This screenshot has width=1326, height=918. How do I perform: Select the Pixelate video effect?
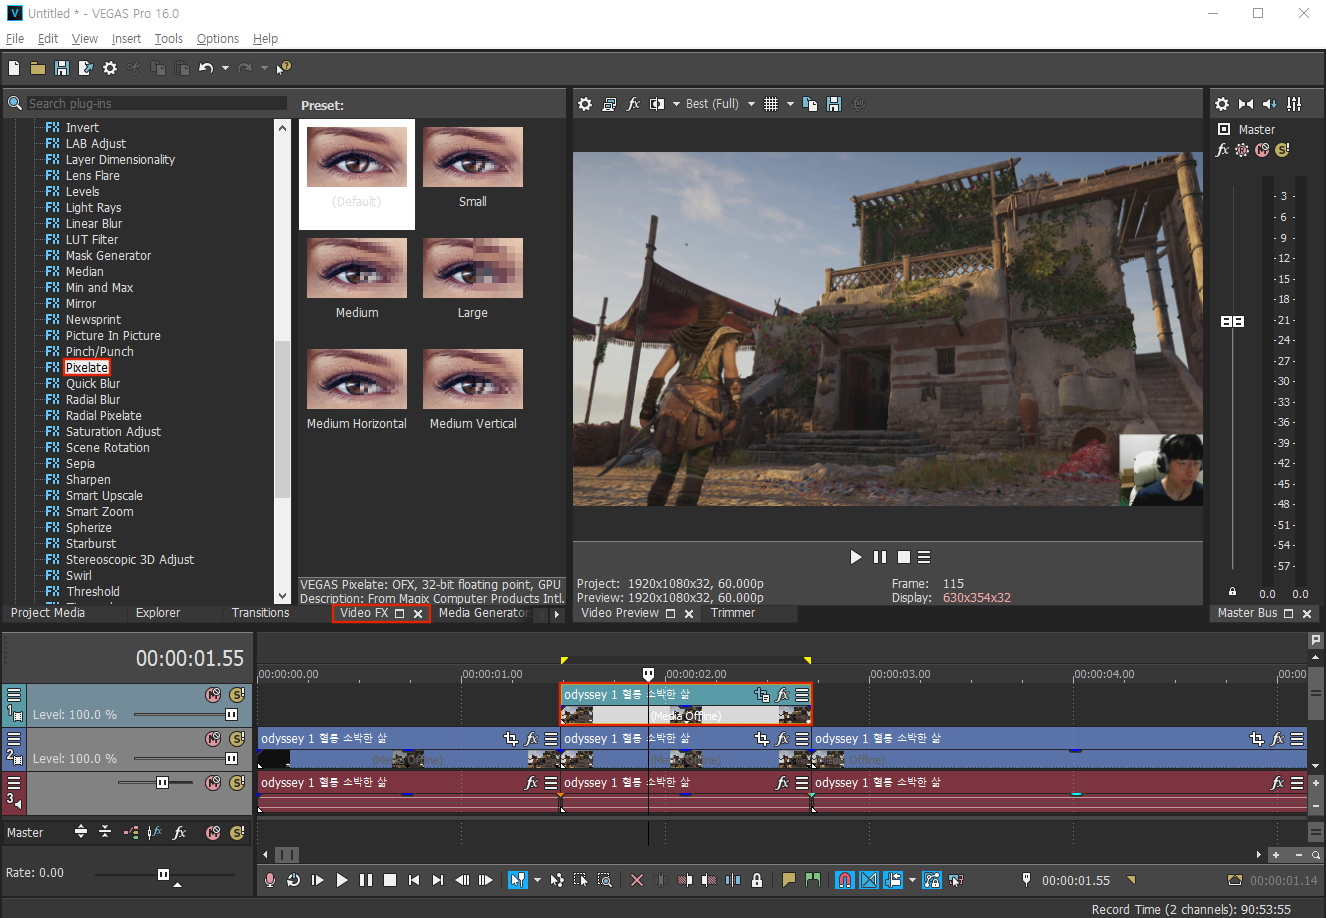pyautogui.click(x=87, y=368)
